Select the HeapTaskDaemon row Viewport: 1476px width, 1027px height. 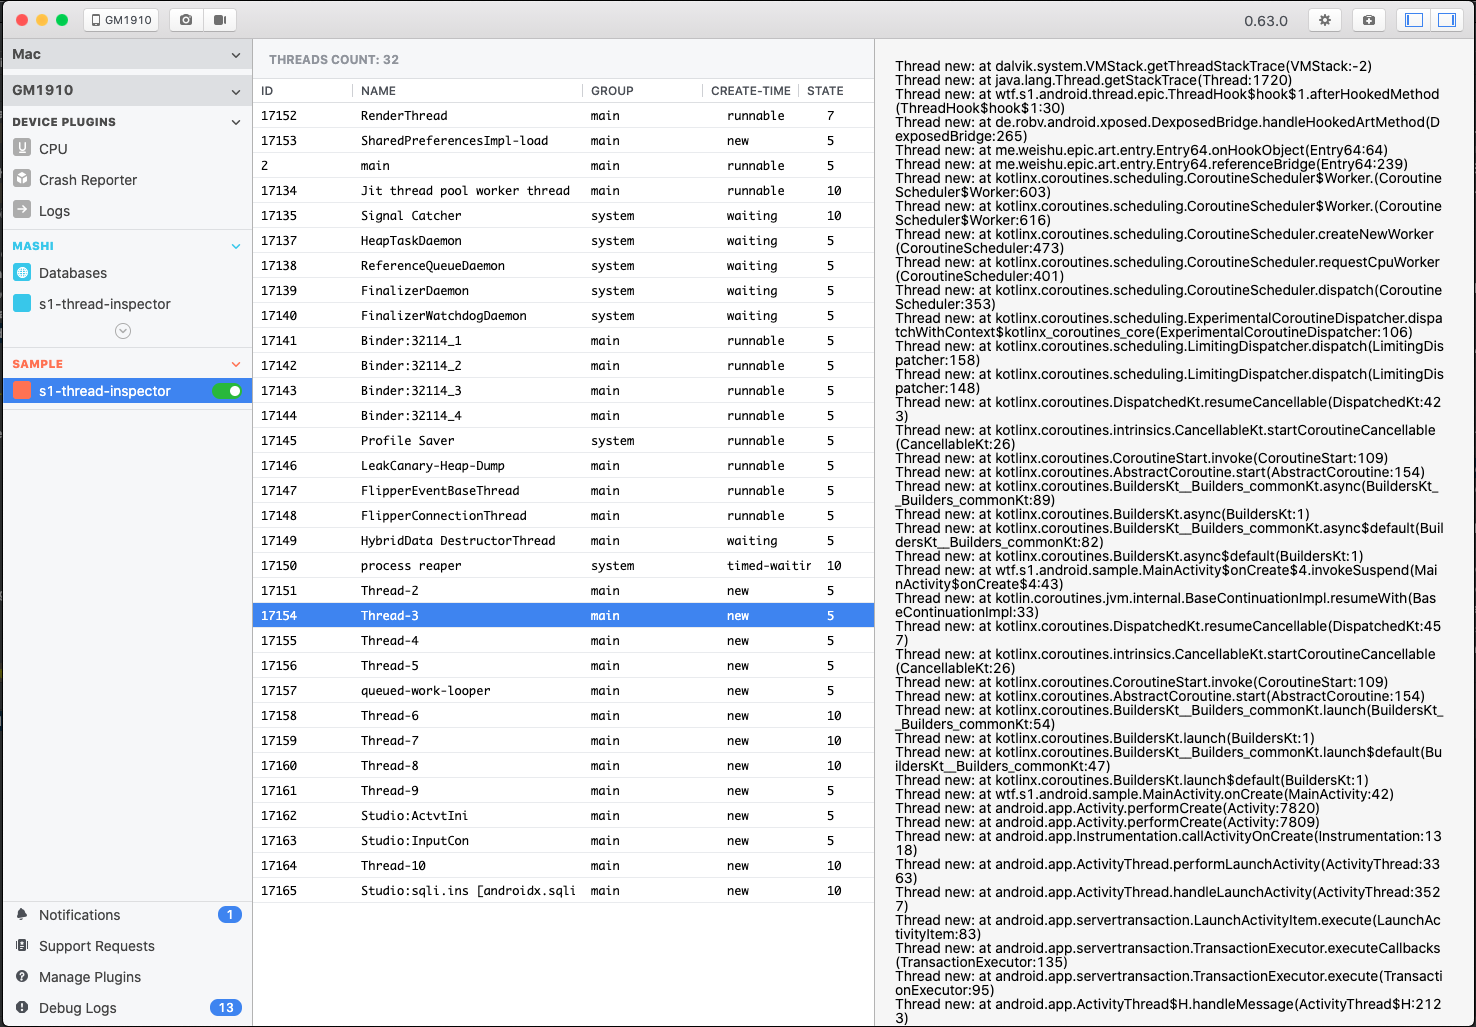(563, 241)
